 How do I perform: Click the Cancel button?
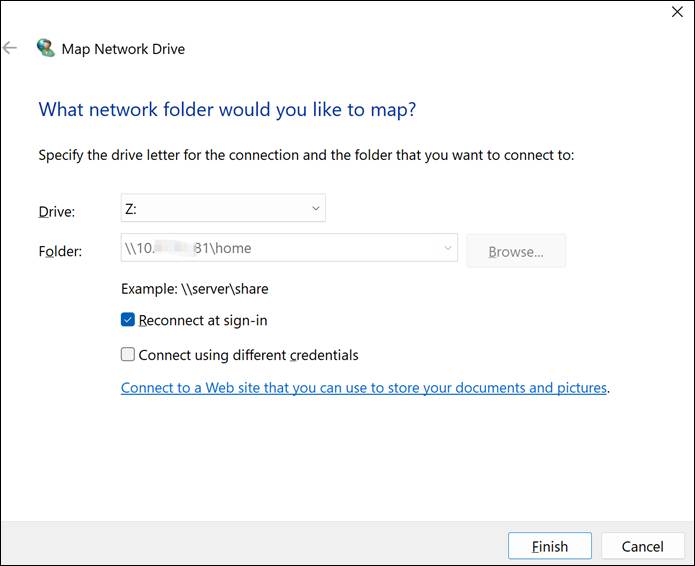point(642,546)
